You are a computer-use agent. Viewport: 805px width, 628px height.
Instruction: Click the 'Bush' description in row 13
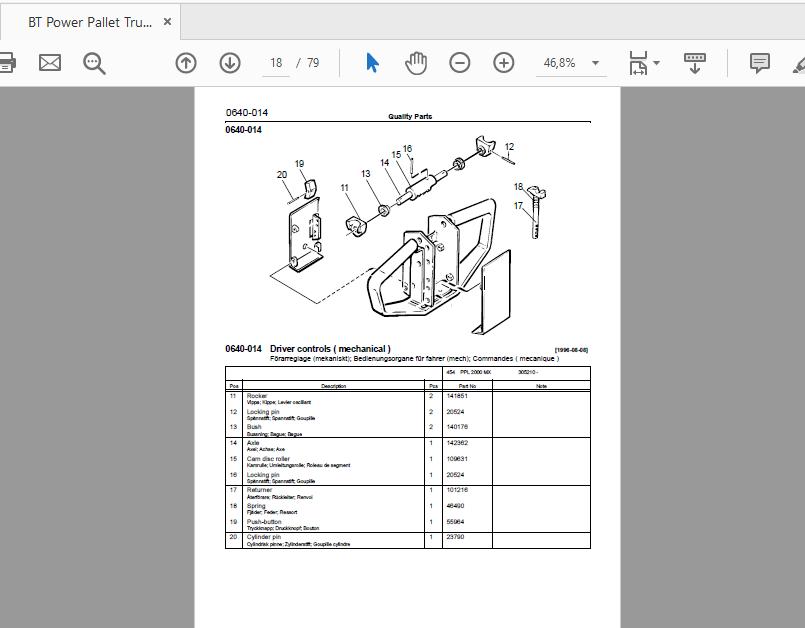click(254, 427)
